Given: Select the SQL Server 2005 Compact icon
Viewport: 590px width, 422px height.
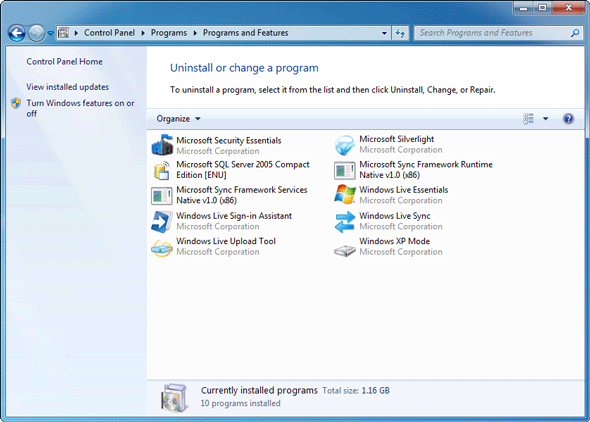Looking at the screenshot, I should pyautogui.click(x=162, y=170).
